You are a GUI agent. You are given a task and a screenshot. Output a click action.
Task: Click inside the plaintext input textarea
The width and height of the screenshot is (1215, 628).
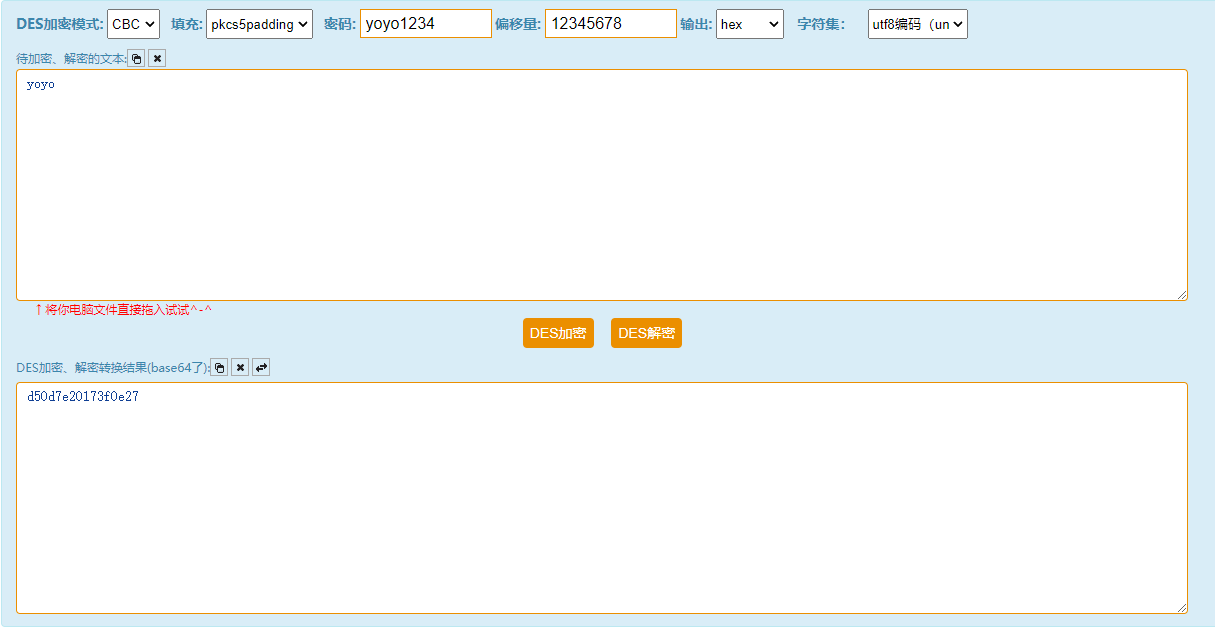600,180
